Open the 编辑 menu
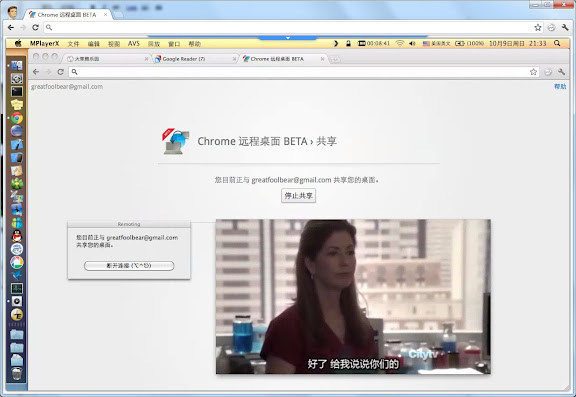The image size is (576, 397). pyautogui.click(x=94, y=44)
